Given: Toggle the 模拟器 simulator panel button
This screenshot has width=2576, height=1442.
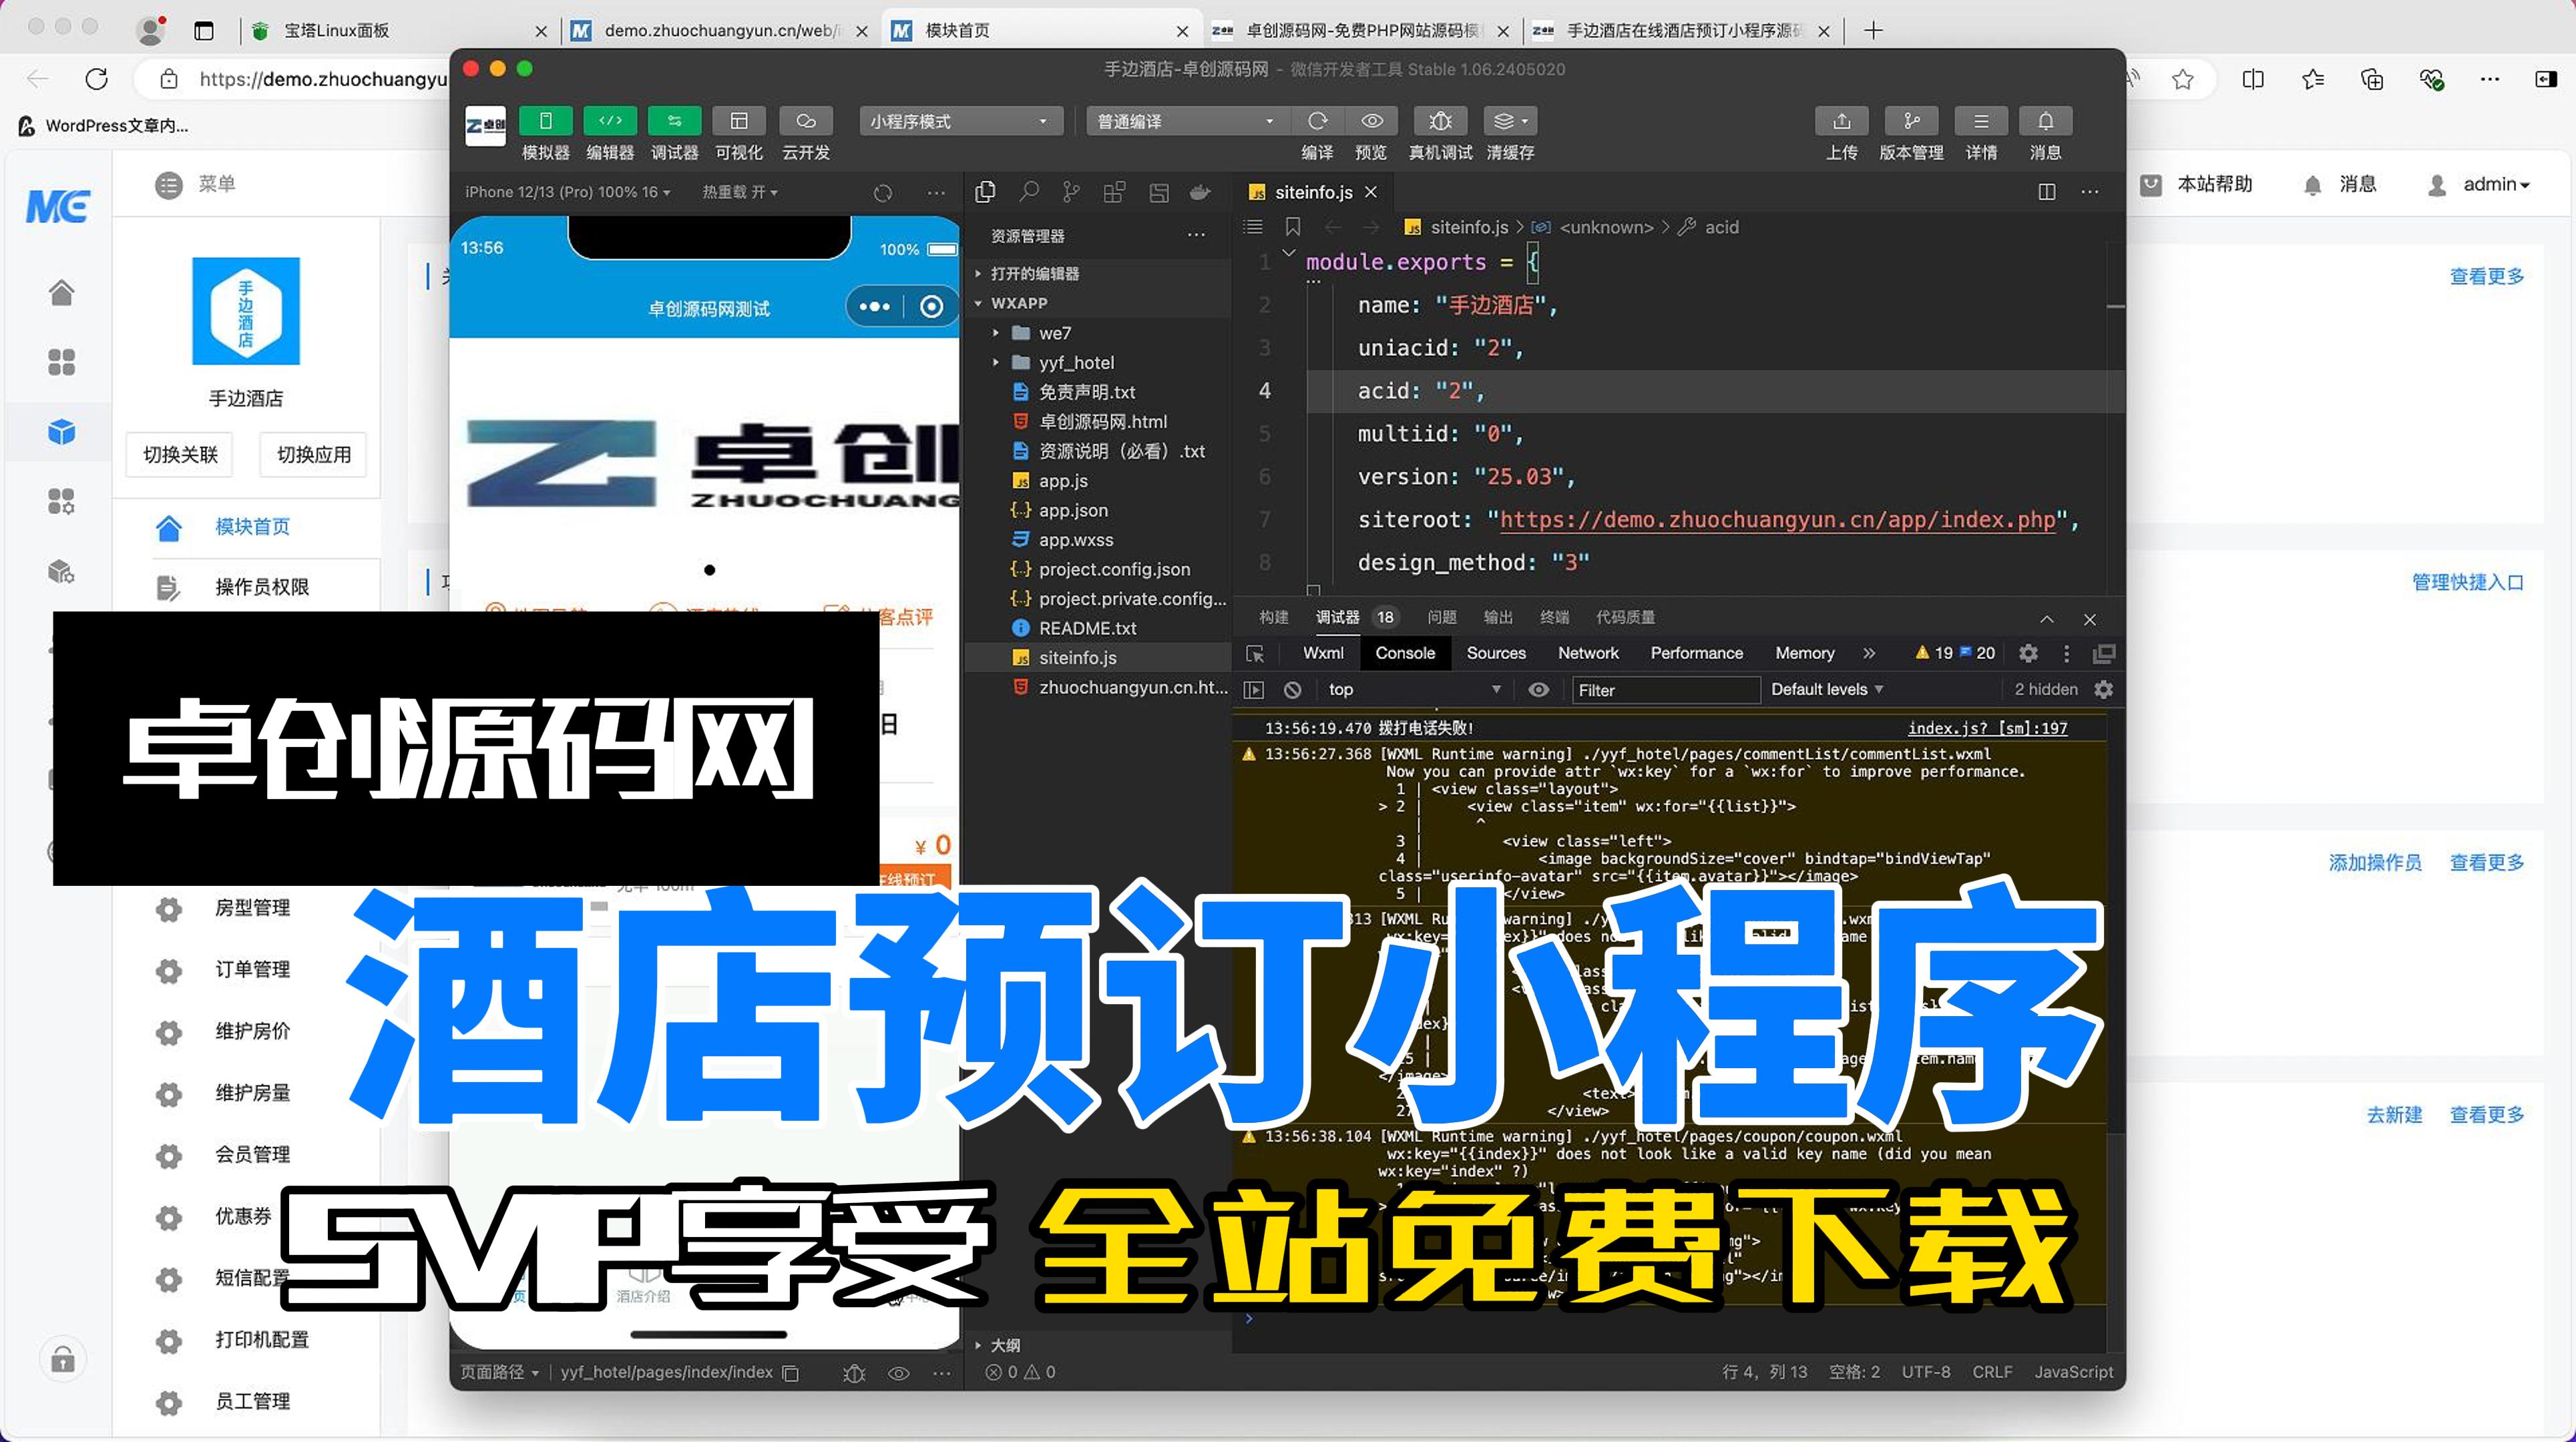Looking at the screenshot, I should (545, 121).
